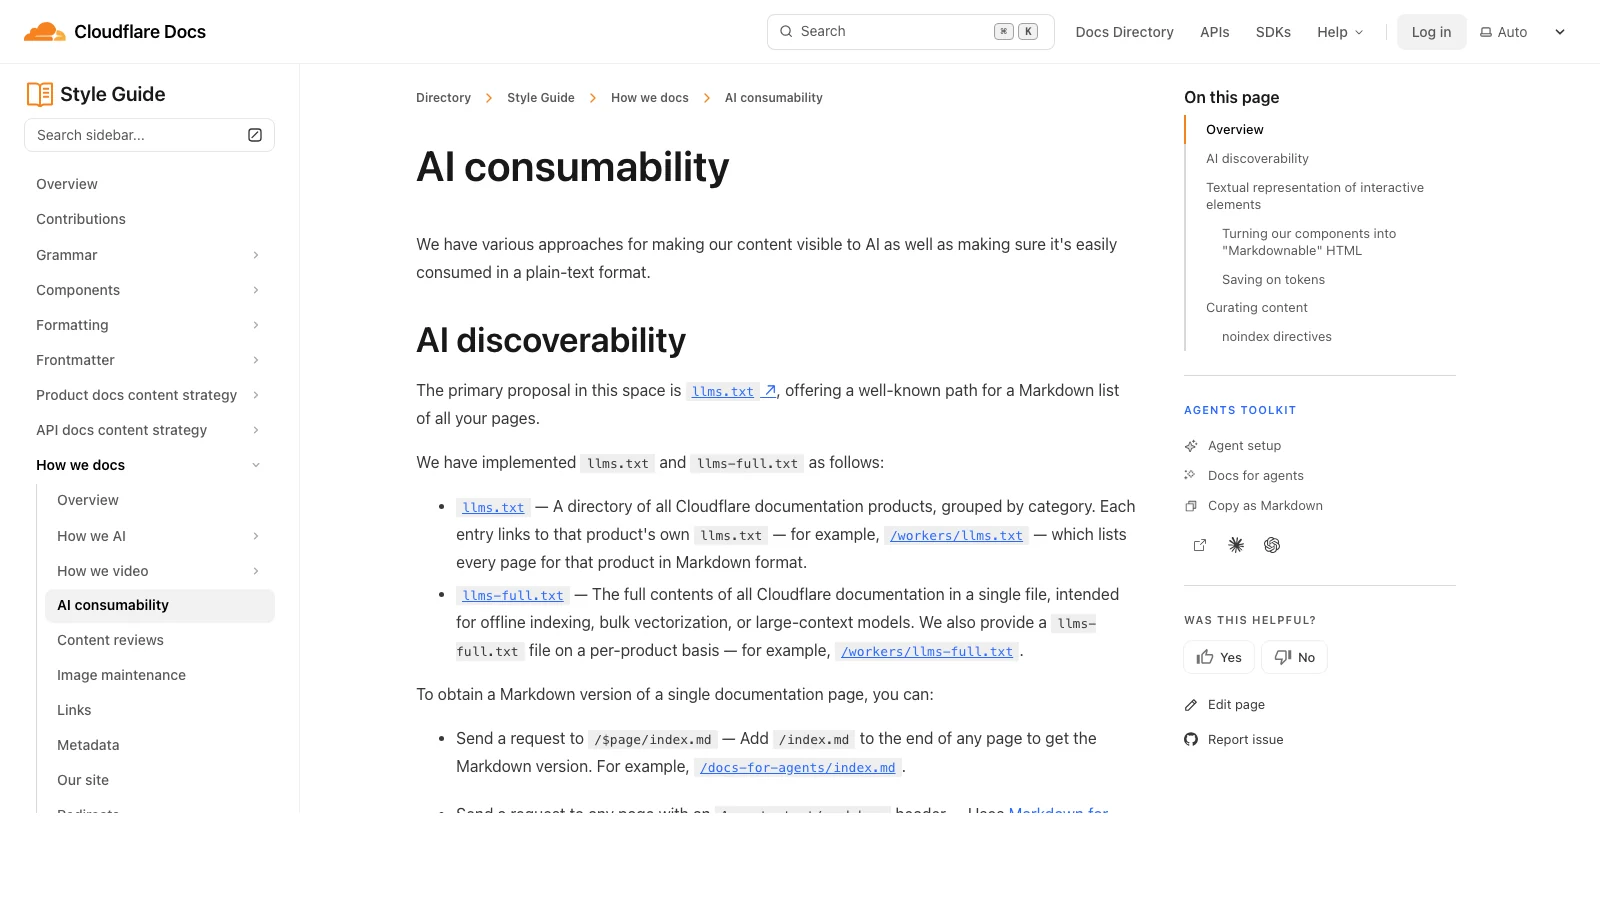Click the Cloudflare Docs title text
The height and width of the screenshot is (900, 1600).
(x=140, y=32)
